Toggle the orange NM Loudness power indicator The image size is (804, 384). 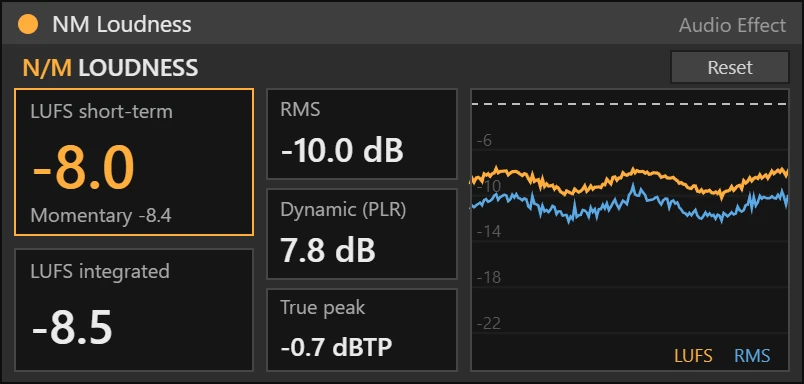pos(28,25)
